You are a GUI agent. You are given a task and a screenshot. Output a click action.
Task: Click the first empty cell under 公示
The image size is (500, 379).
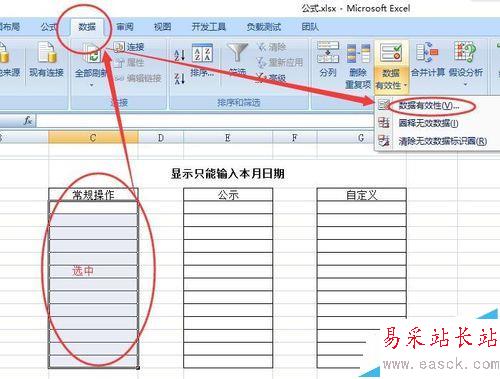228,207
